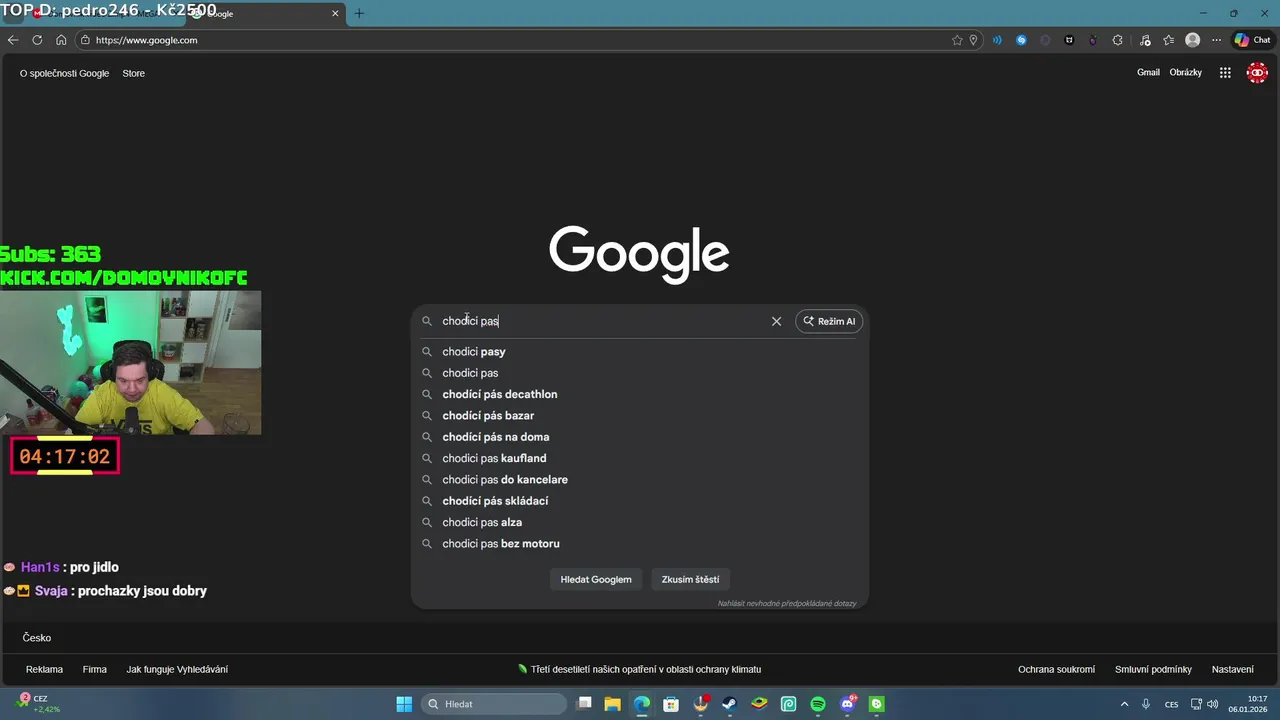Open the Nastavení footer settings menu
The image size is (1280, 720).
[x=1232, y=669]
